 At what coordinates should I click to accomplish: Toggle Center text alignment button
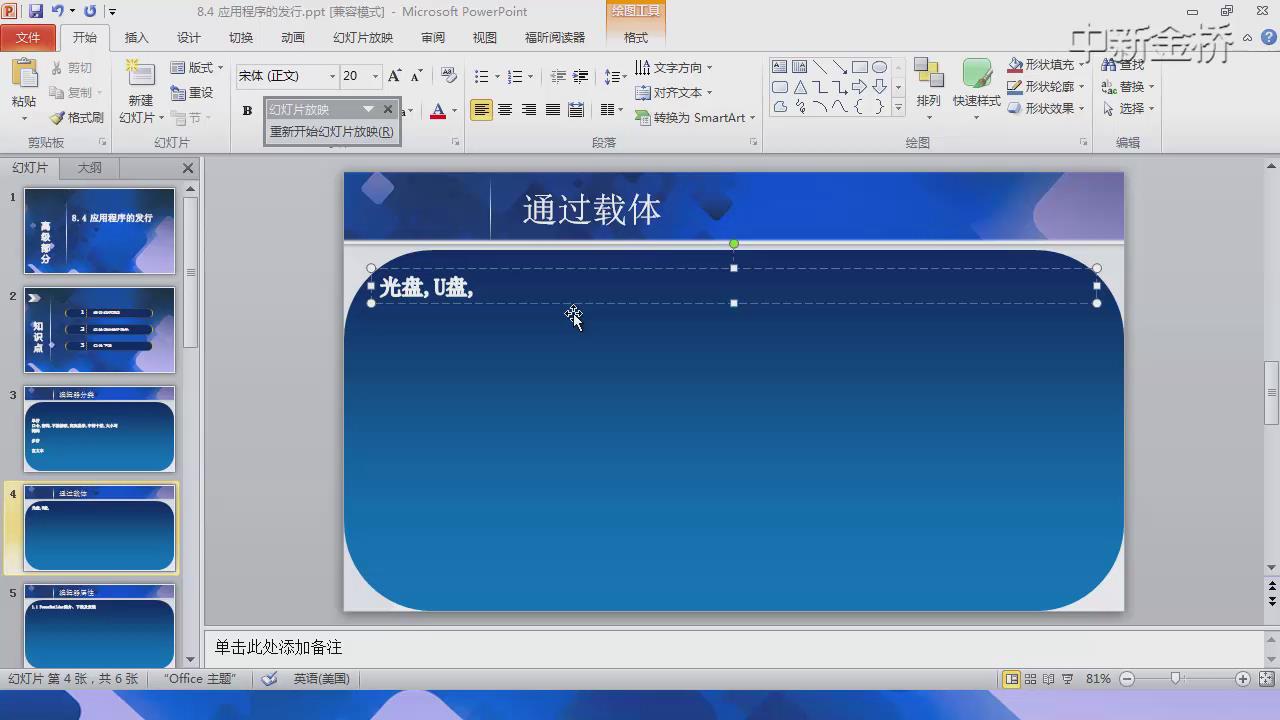505,110
